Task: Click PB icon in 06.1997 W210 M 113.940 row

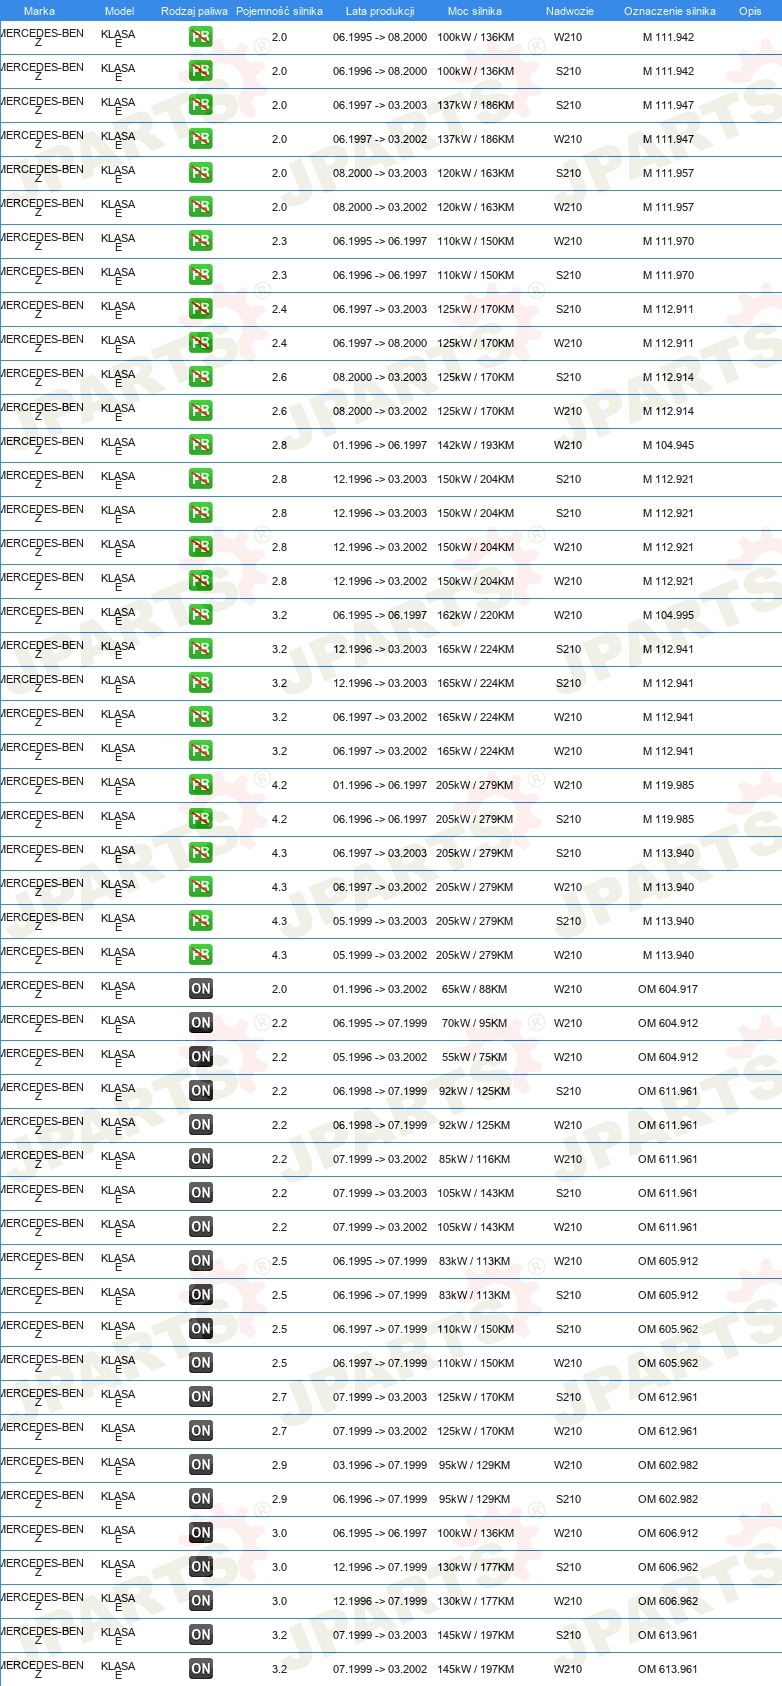Action: coord(200,887)
